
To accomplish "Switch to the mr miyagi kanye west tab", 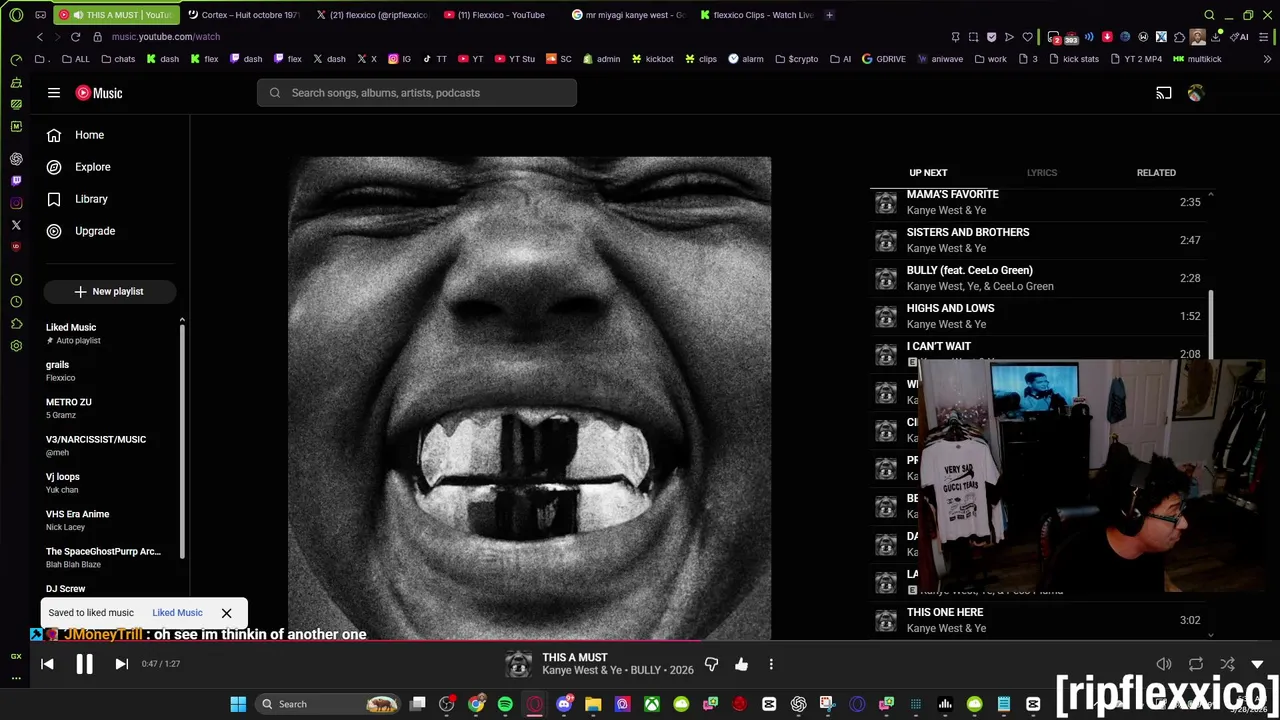I will pyautogui.click(x=628, y=15).
